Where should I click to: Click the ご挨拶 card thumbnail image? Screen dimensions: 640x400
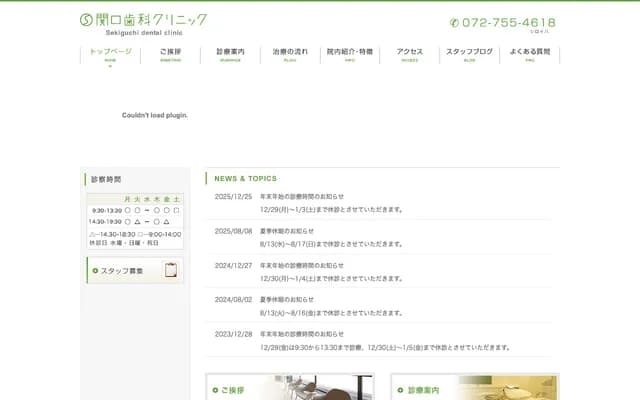point(330,389)
